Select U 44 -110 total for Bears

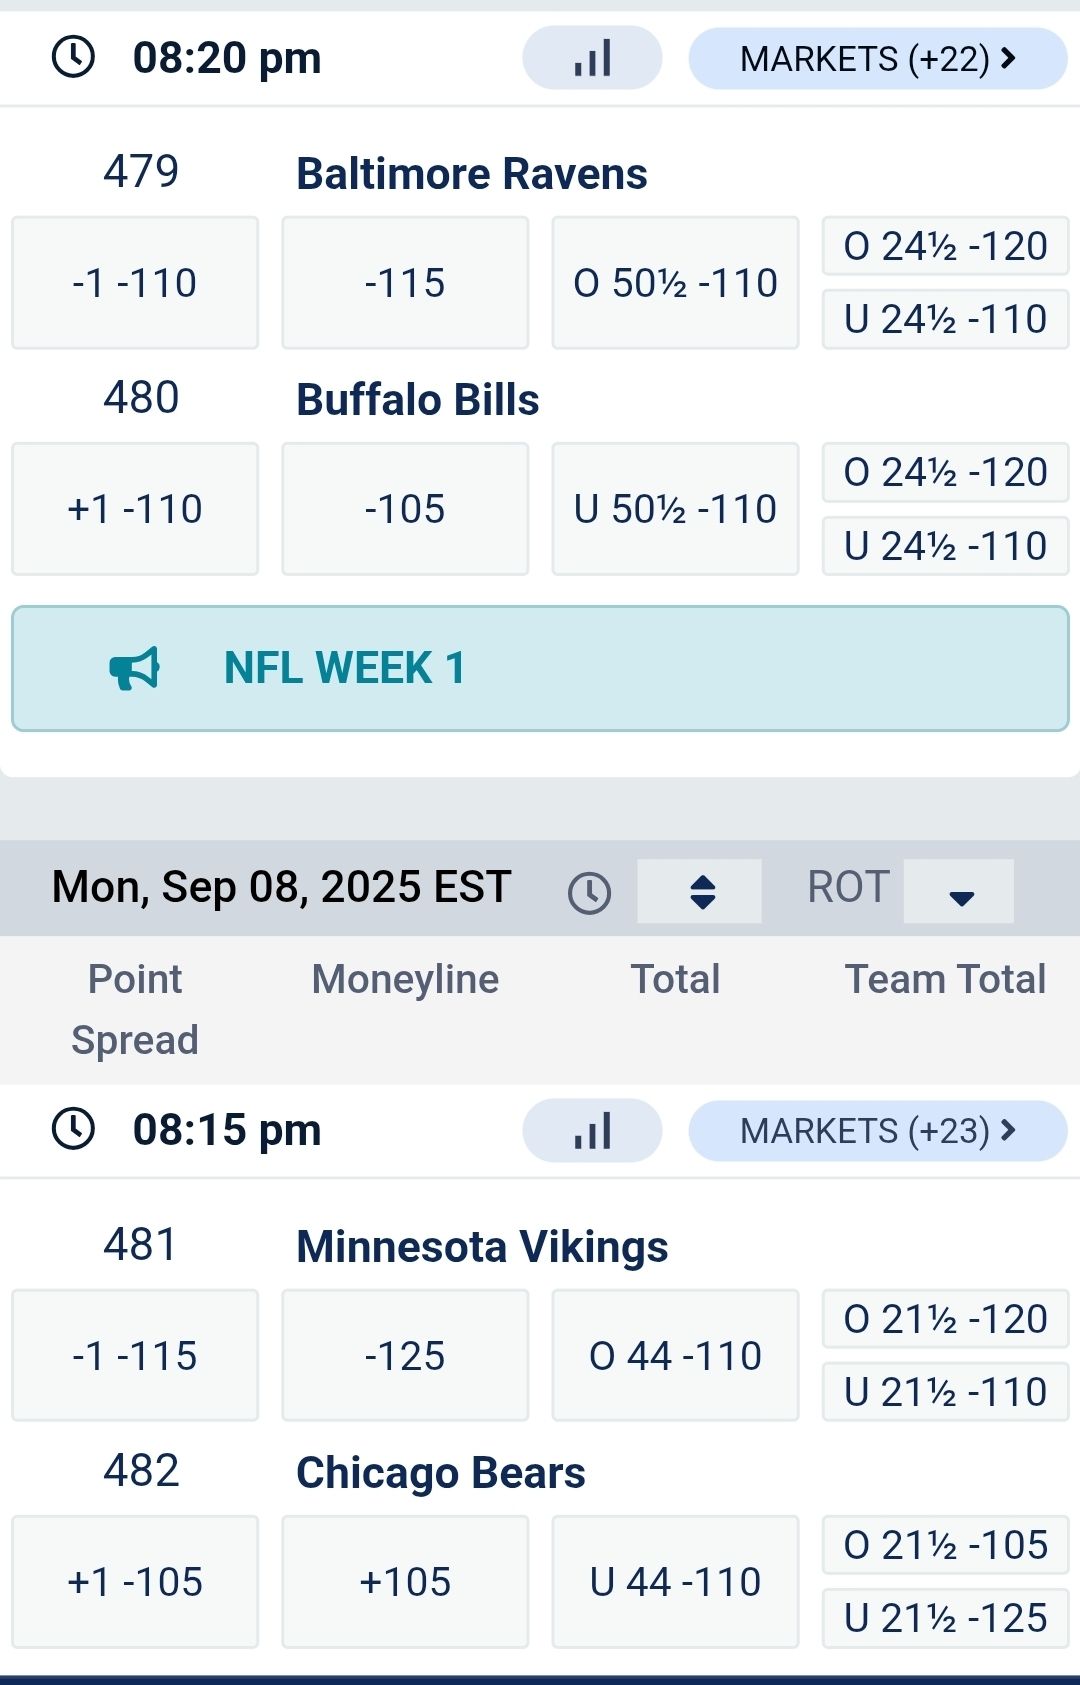pos(675,1582)
